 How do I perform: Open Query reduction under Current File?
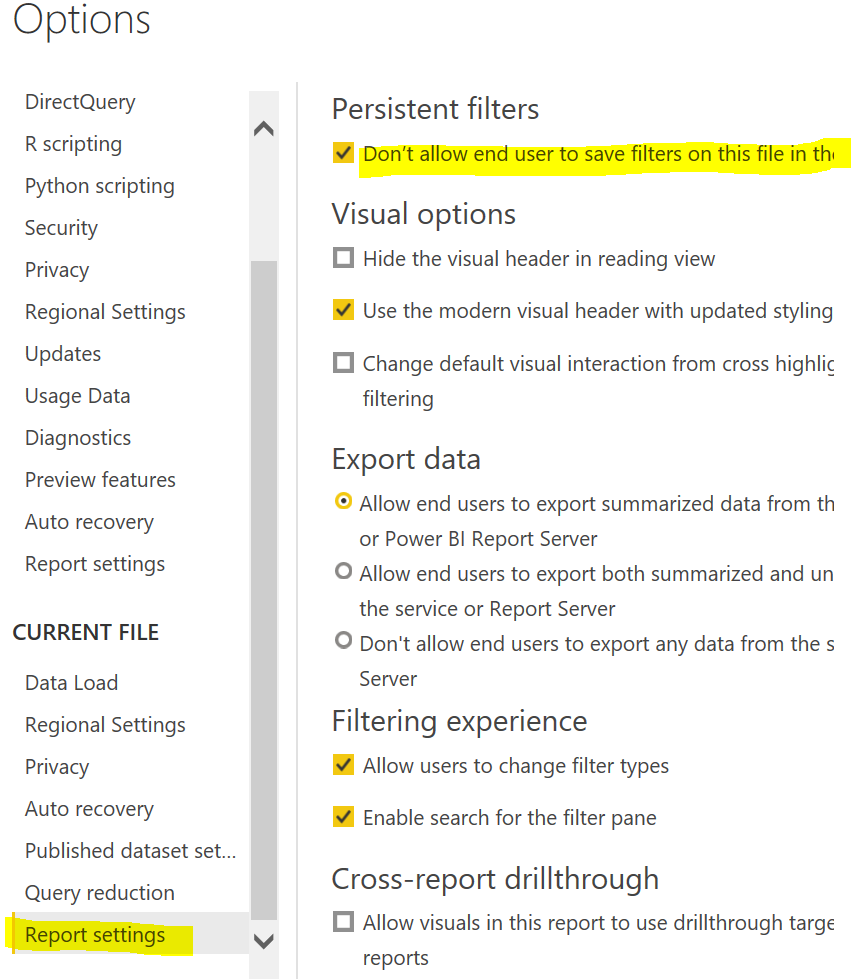(x=99, y=893)
